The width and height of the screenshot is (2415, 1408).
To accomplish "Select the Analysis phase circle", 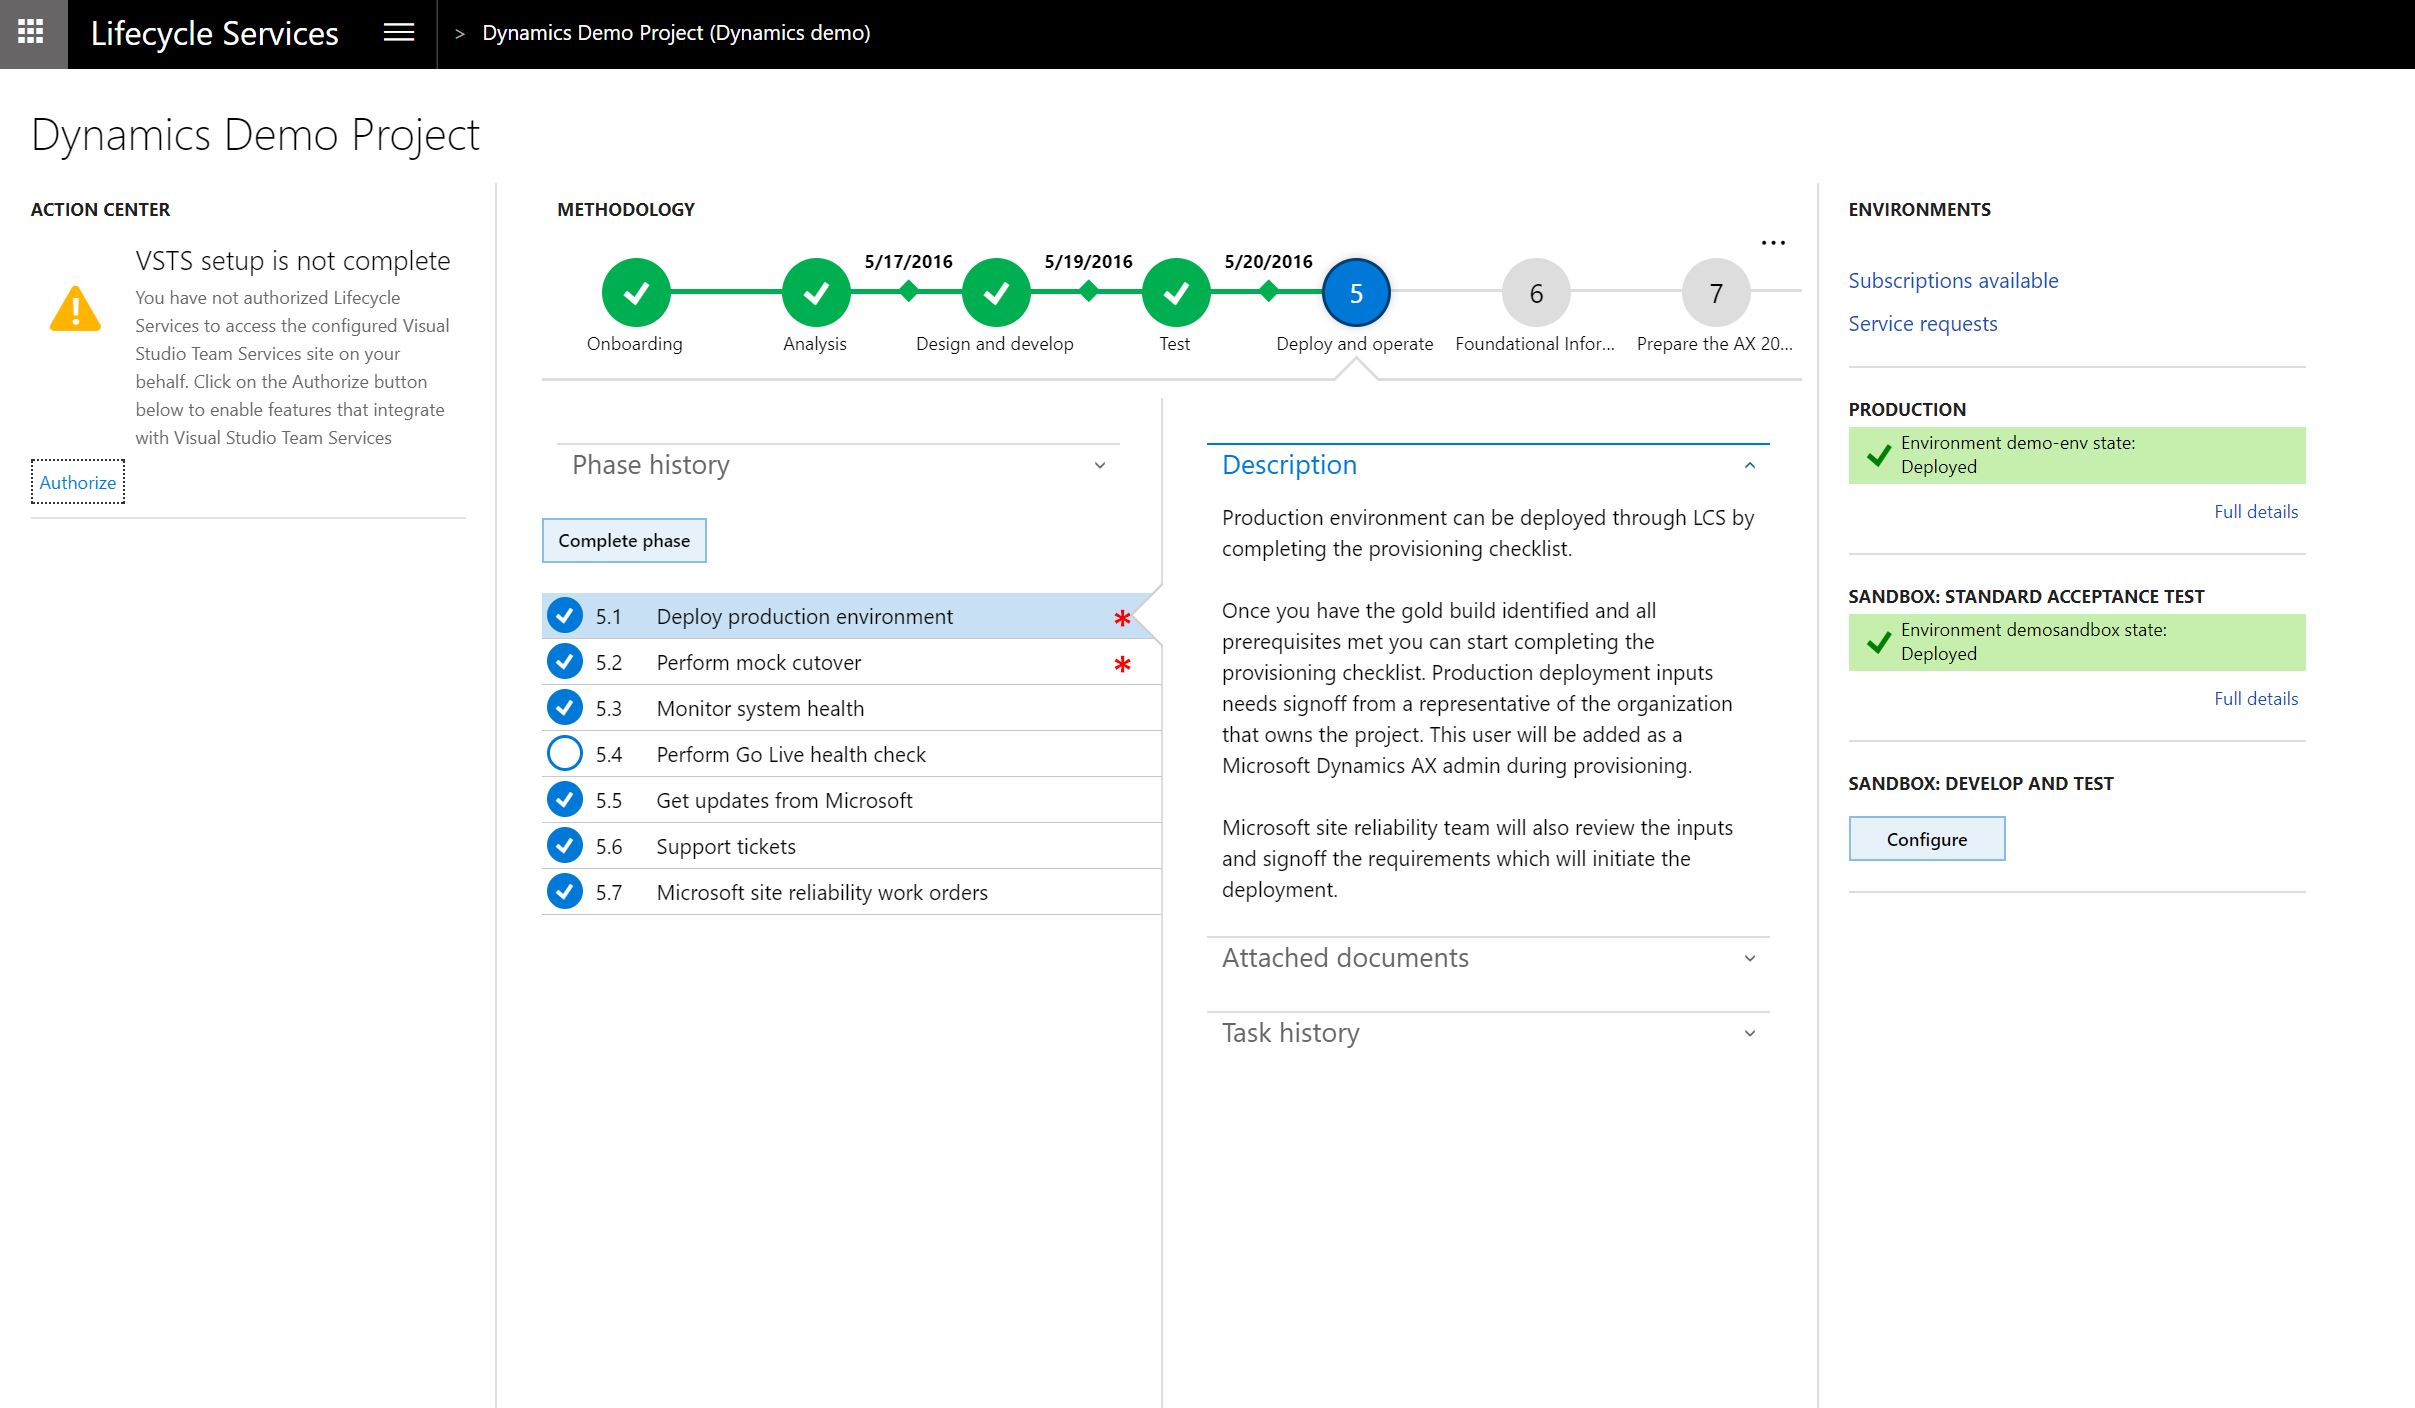I will [816, 293].
